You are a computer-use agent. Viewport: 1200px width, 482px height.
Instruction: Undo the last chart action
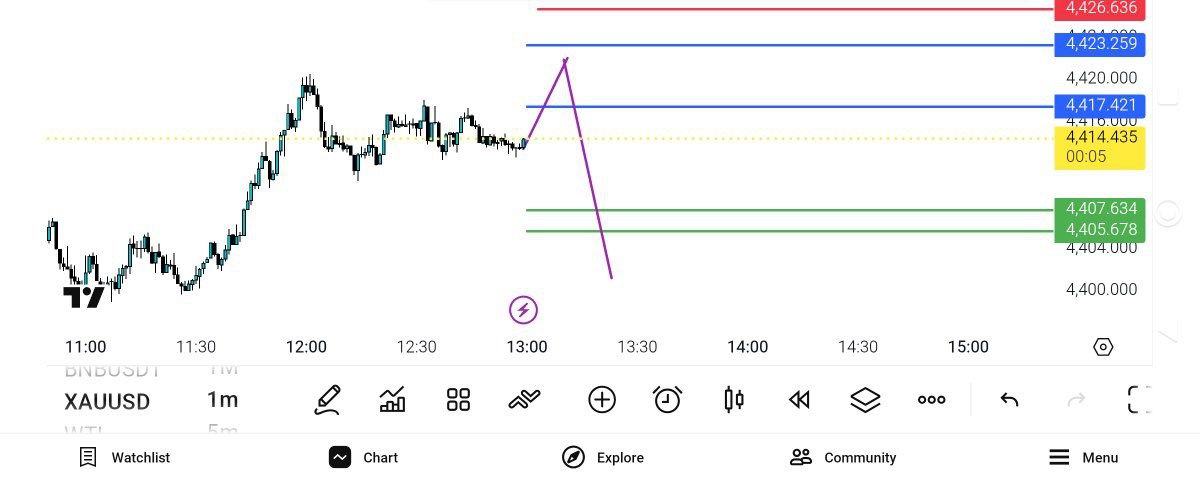tap(1009, 400)
